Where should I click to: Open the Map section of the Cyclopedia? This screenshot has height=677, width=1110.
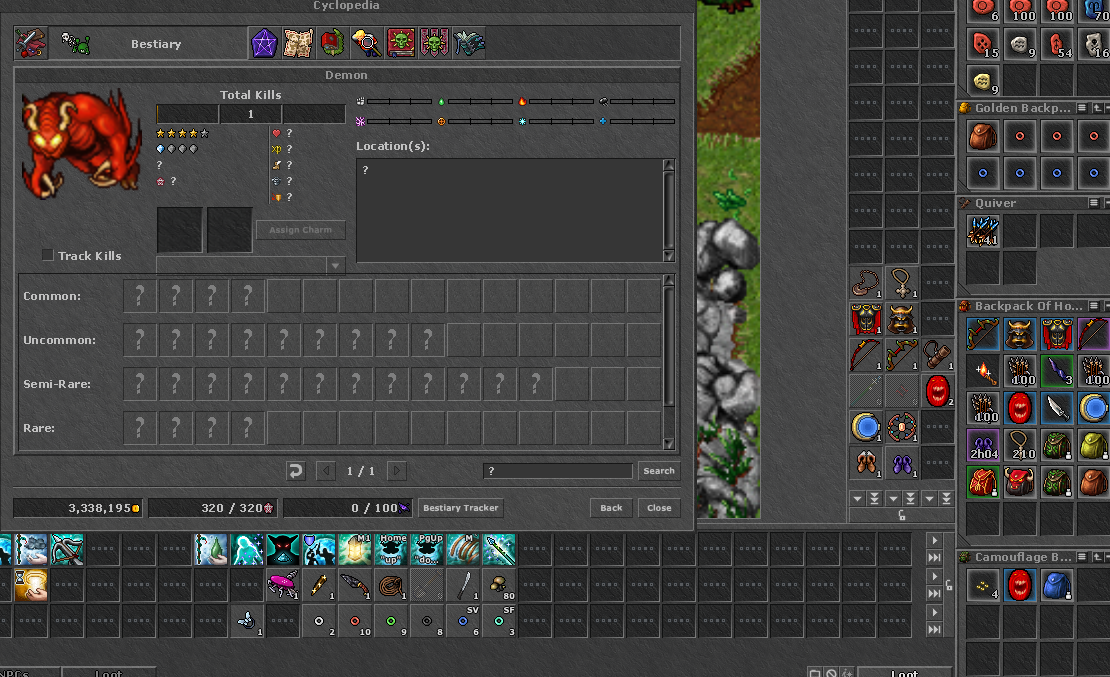click(x=297, y=43)
